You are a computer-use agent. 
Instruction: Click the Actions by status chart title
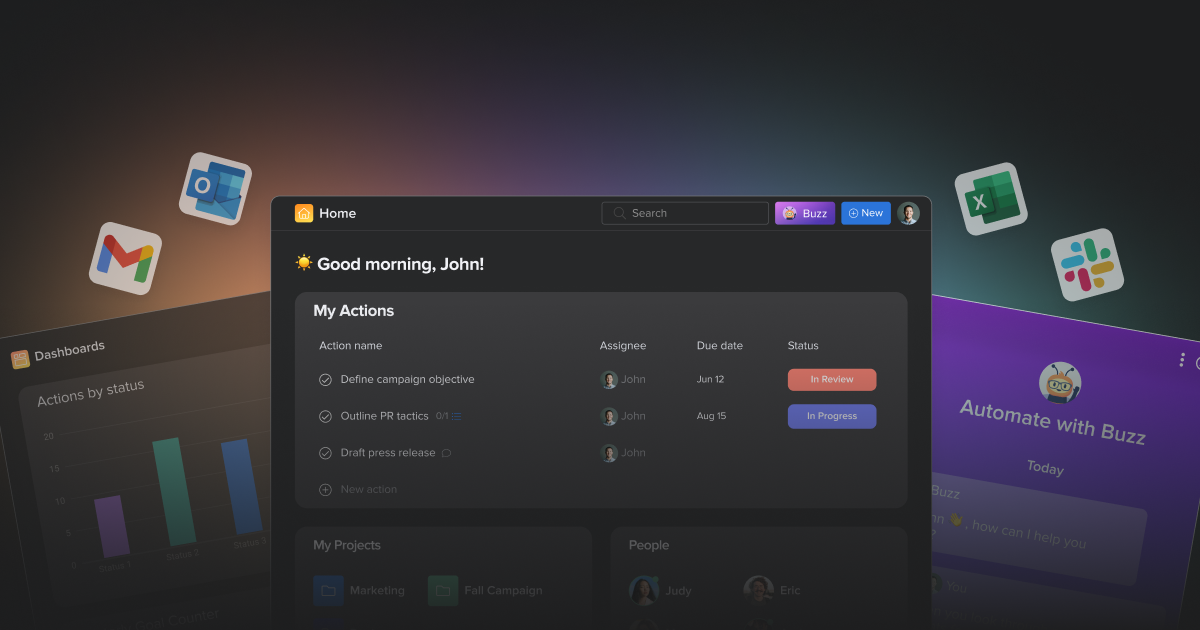pos(91,393)
